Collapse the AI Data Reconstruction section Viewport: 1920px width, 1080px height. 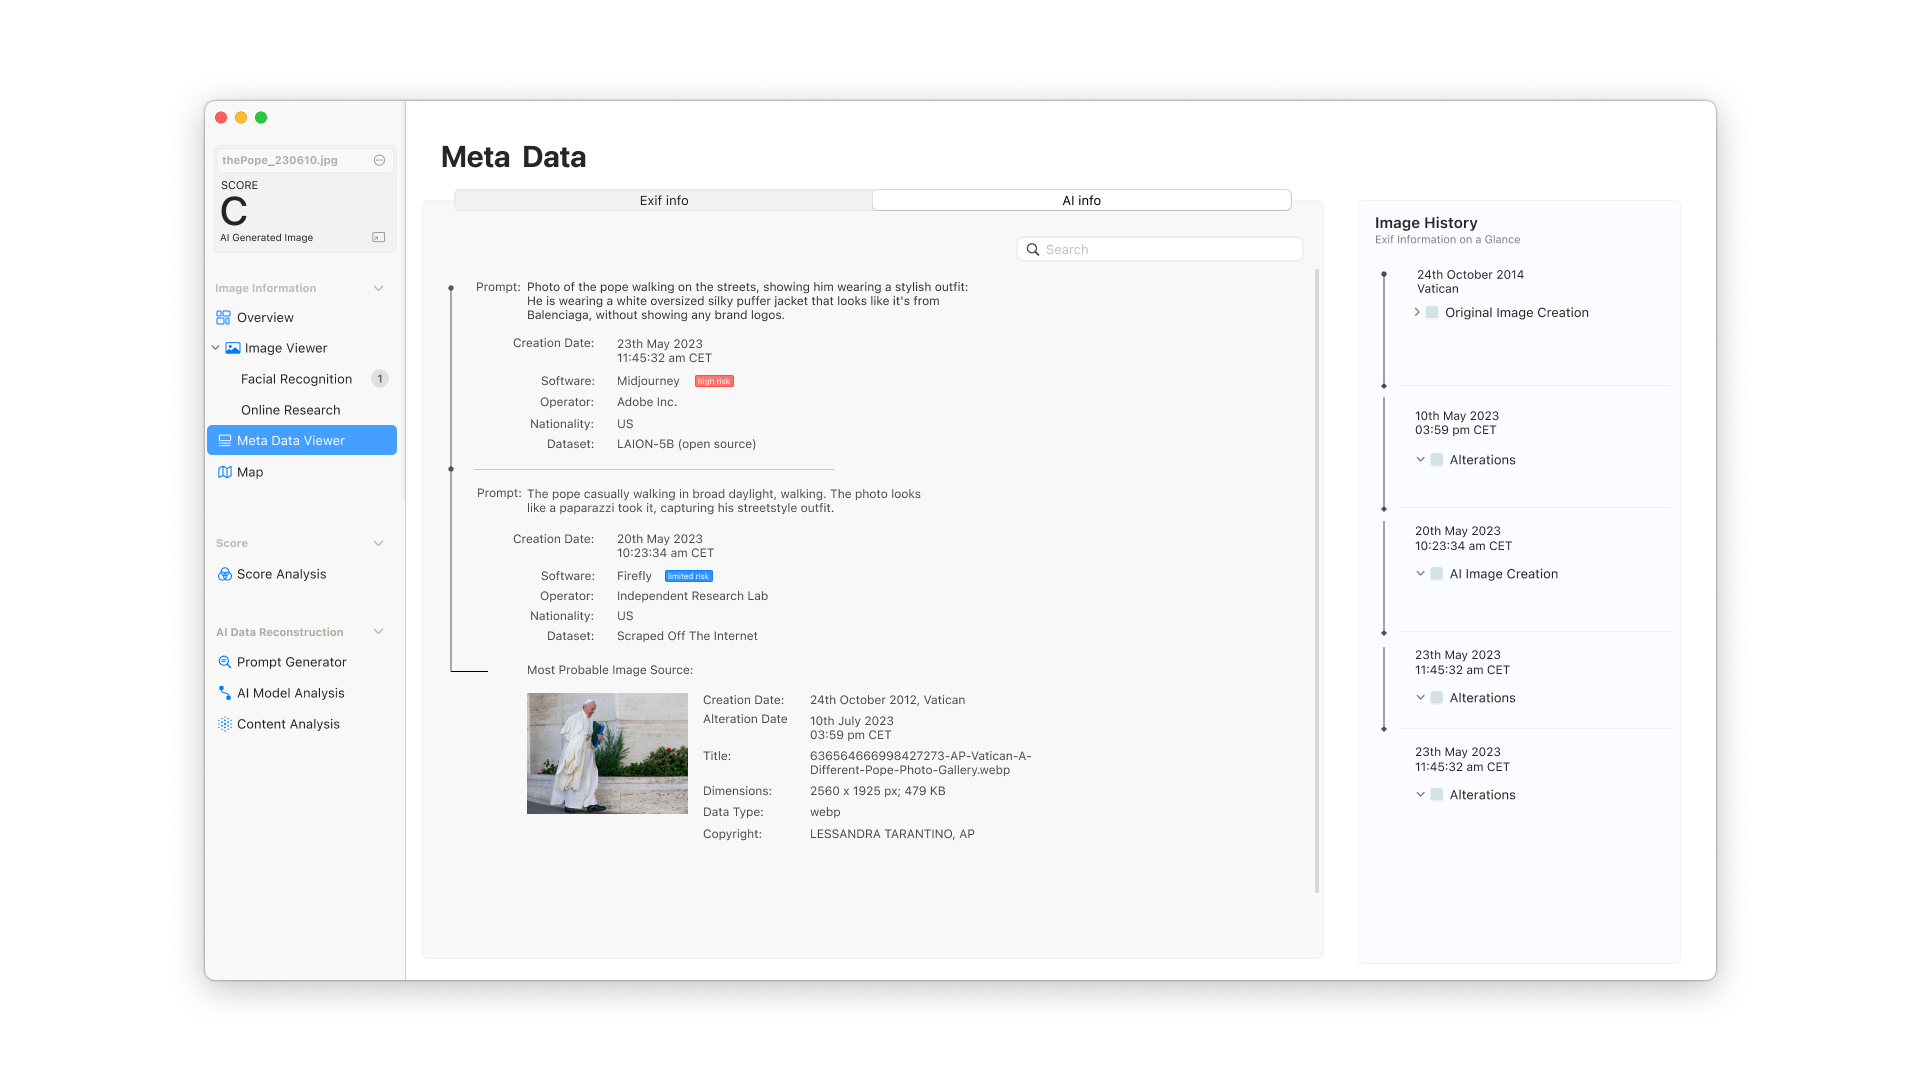pos(378,632)
